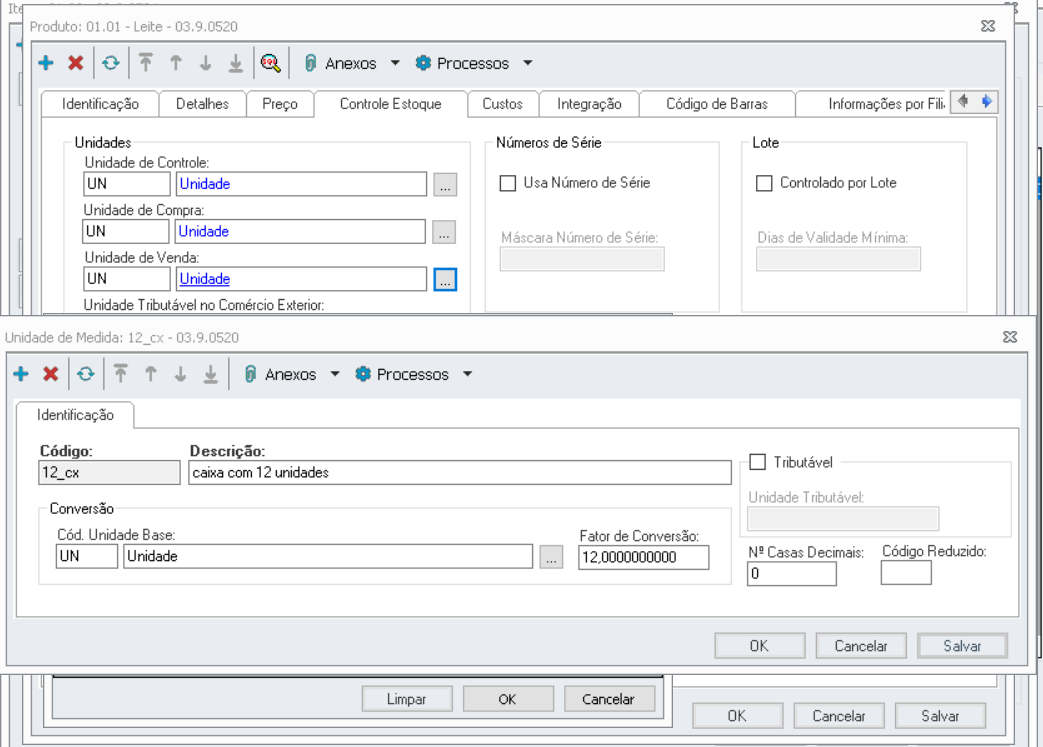Click the Código field showing 12_cx
This screenshot has height=747, width=1043.
pyautogui.click(x=109, y=473)
